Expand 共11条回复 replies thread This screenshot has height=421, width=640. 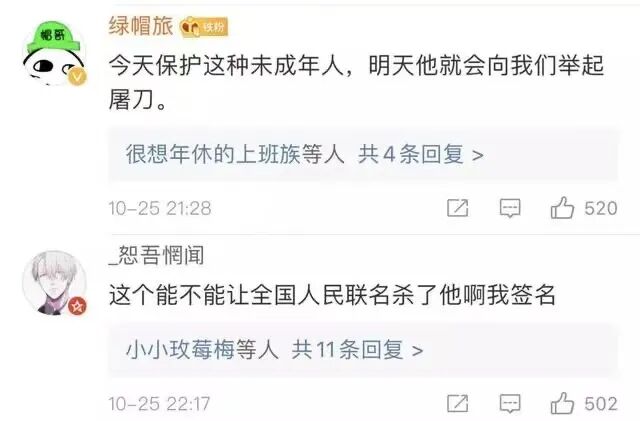[357, 350]
